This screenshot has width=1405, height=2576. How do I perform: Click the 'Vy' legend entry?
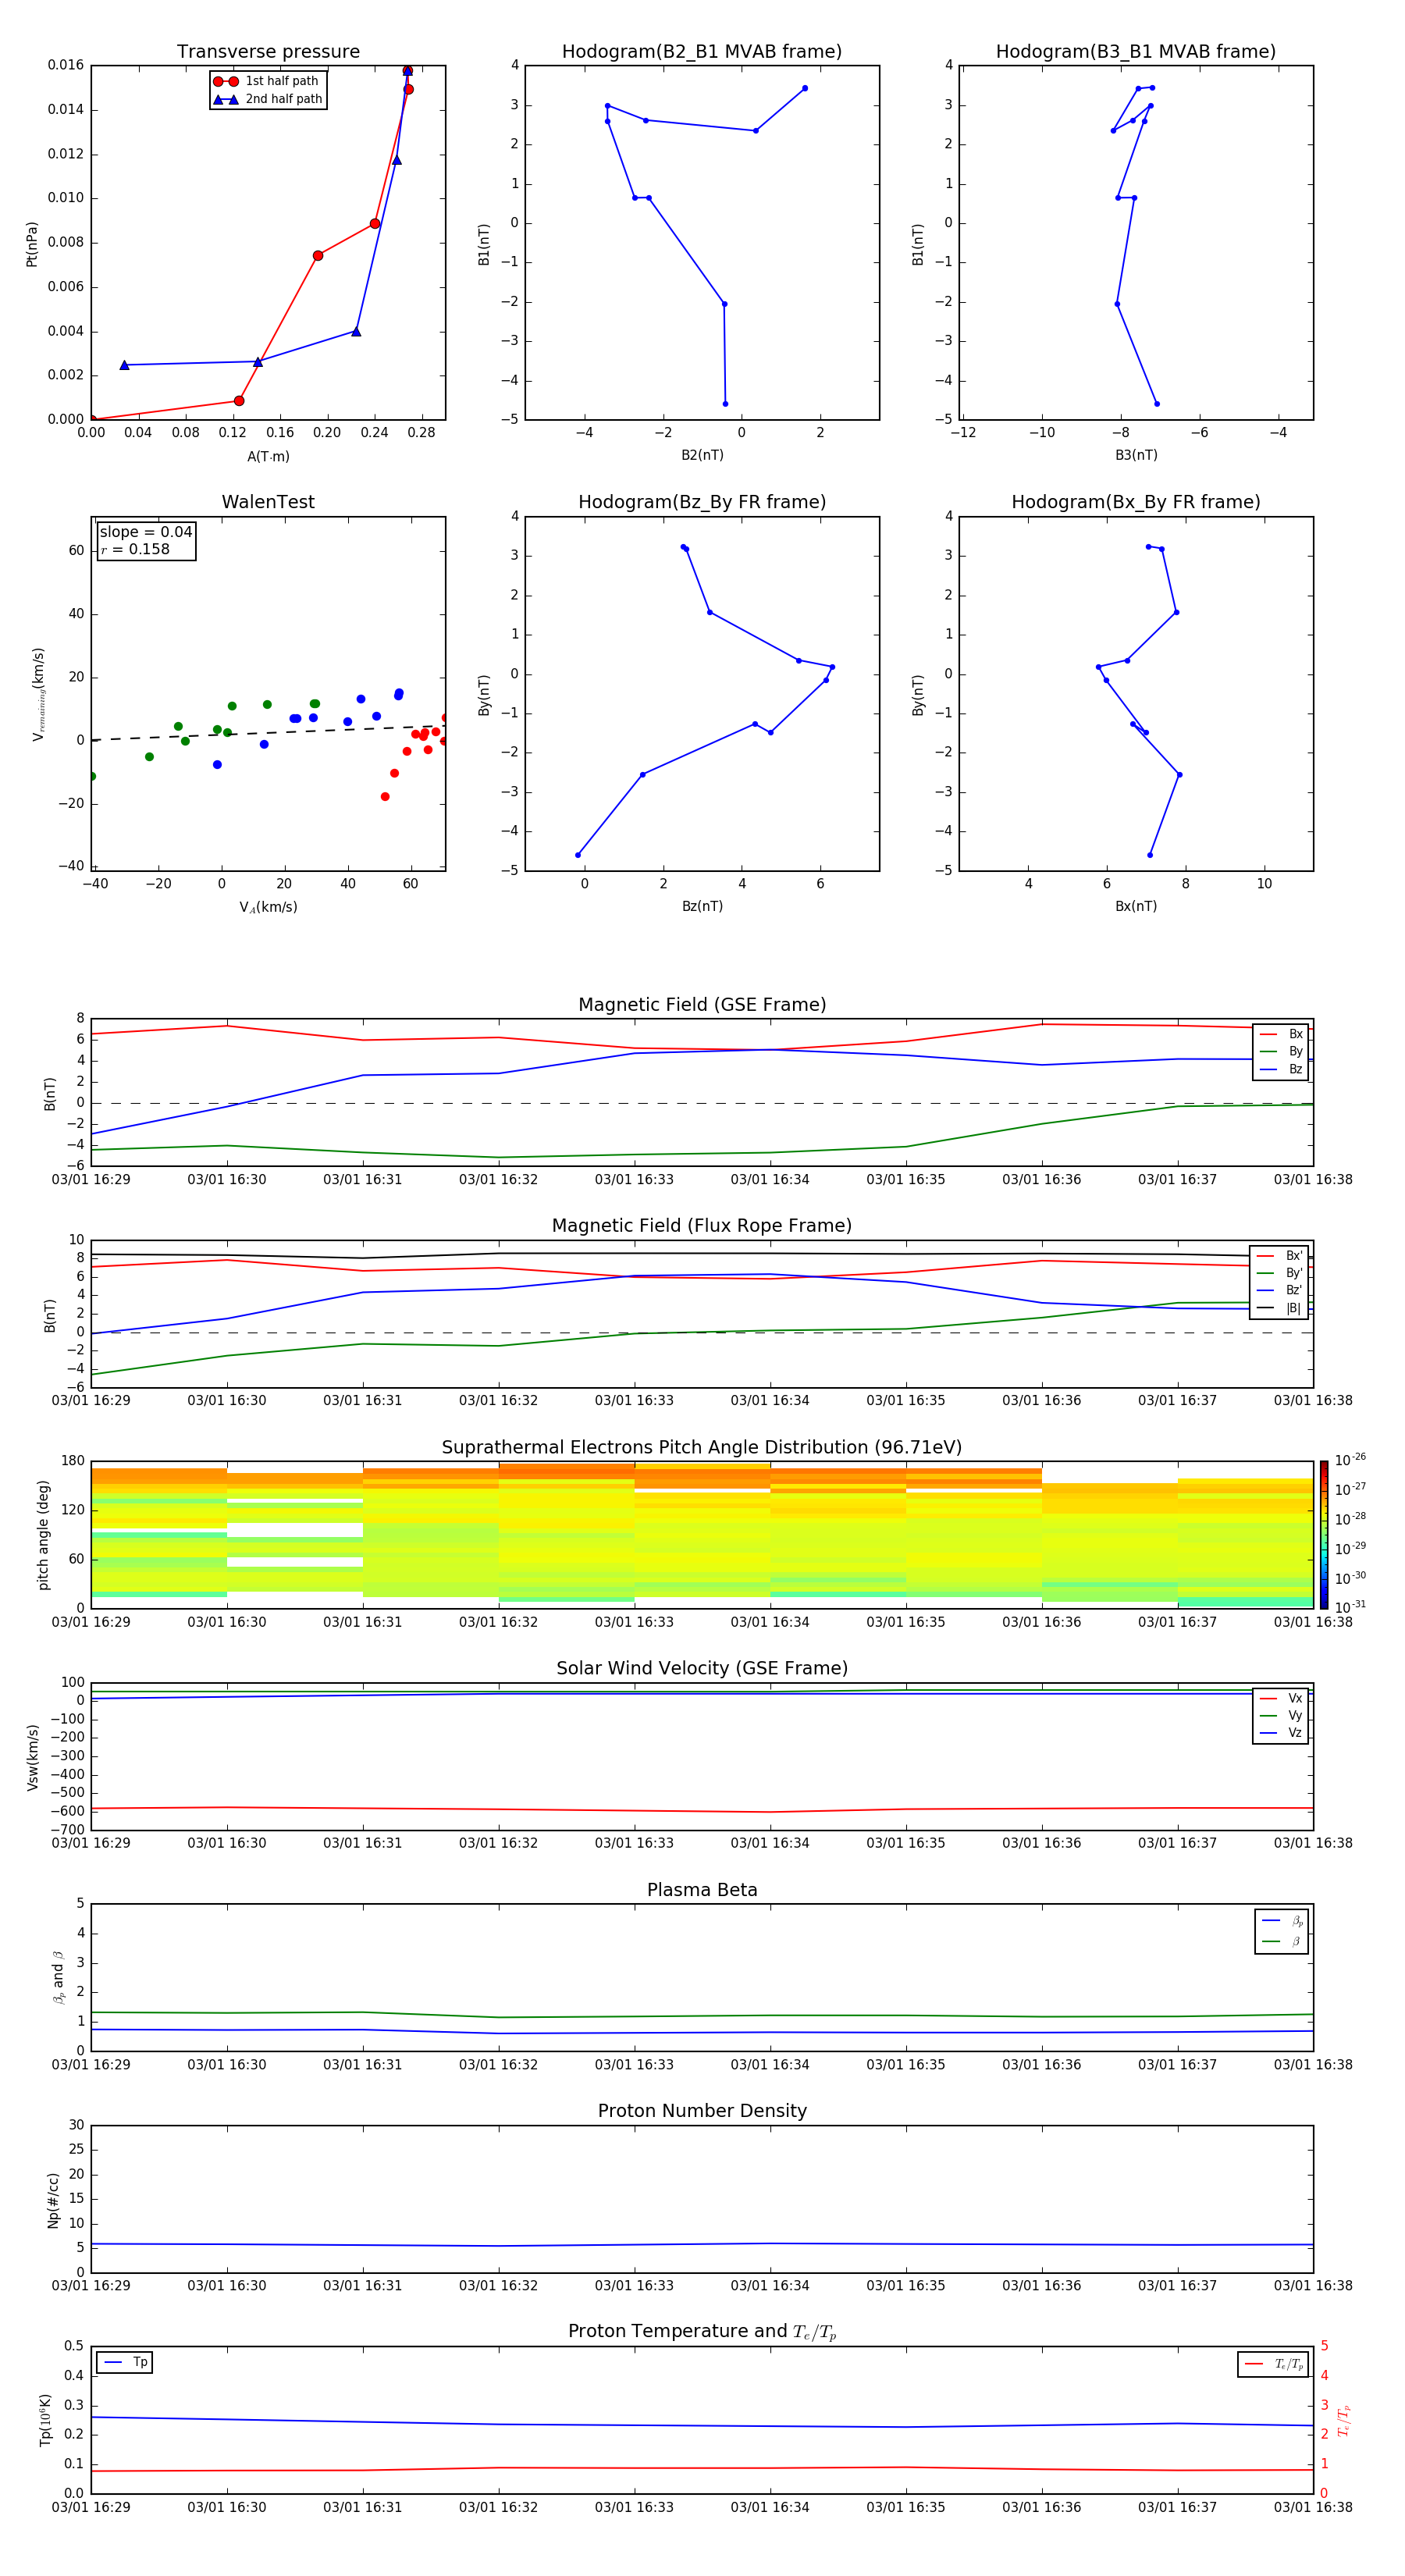click(1282, 1715)
